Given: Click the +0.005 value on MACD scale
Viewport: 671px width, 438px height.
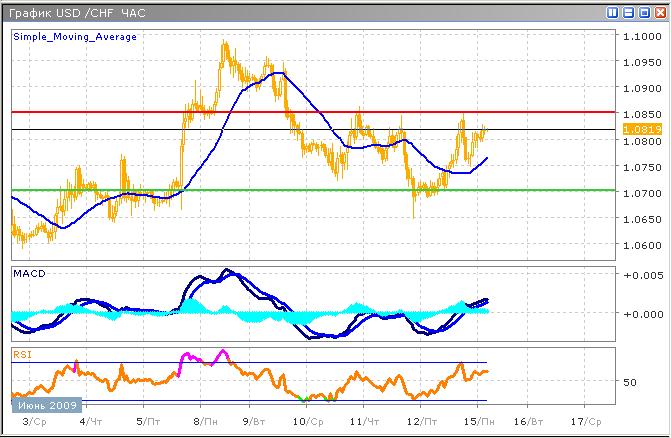Looking at the screenshot, I should pyautogui.click(x=640, y=275).
